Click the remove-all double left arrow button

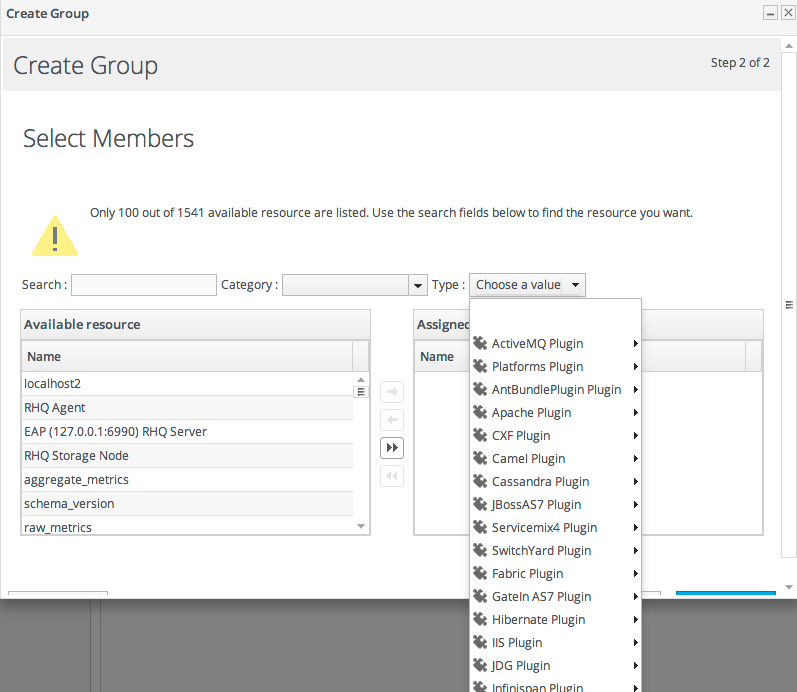[x=393, y=476]
